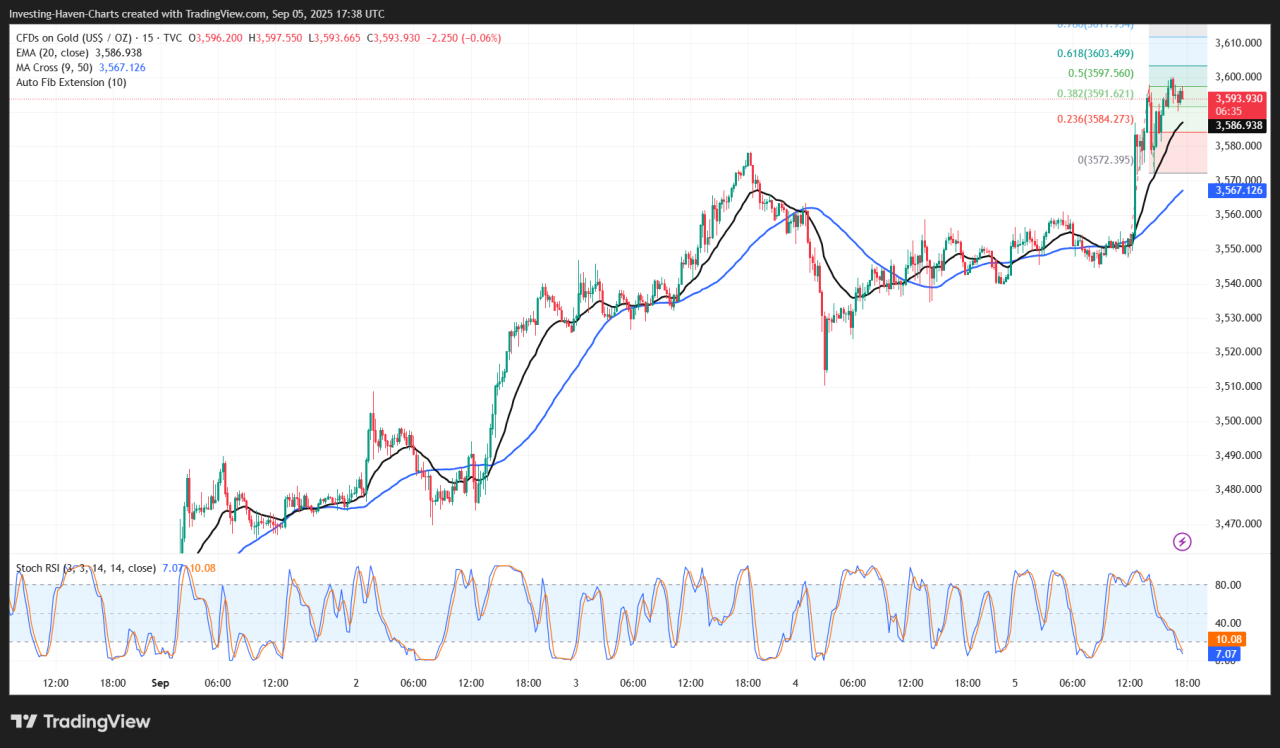Click the red 3,593.930 current price label
The image size is (1280, 748).
1238,98
